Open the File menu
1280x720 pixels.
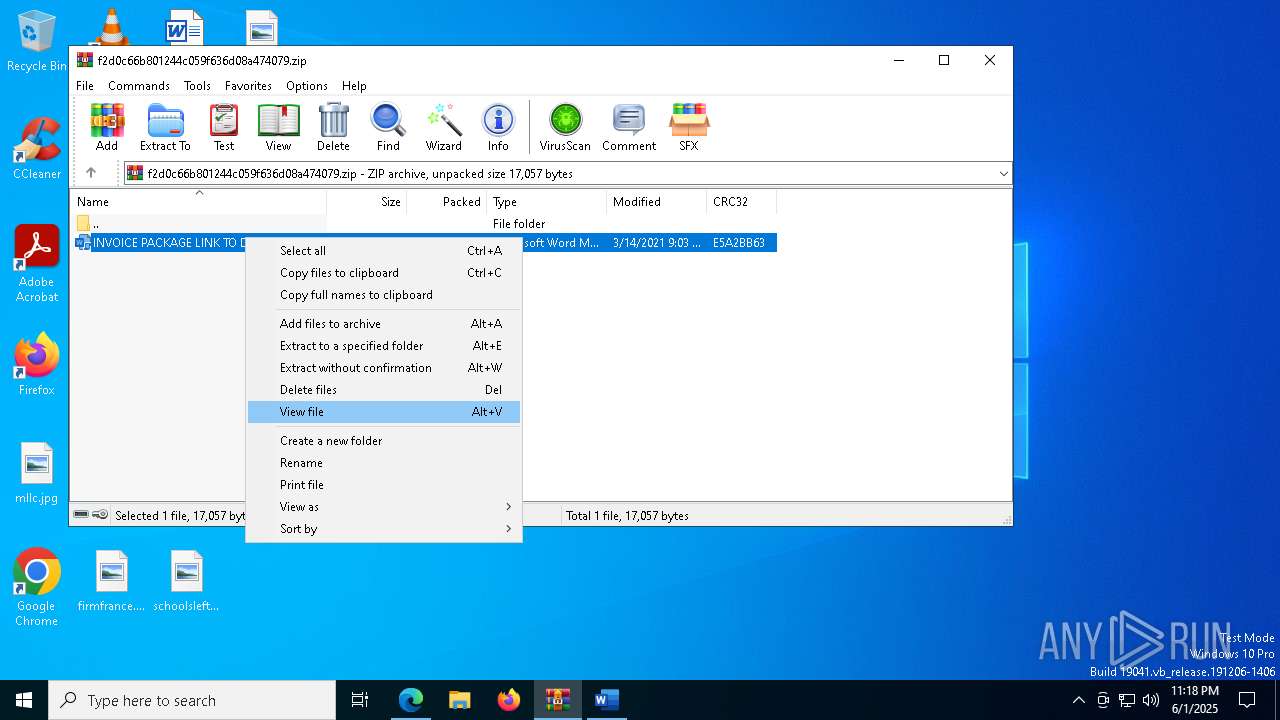click(x=85, y=86)
